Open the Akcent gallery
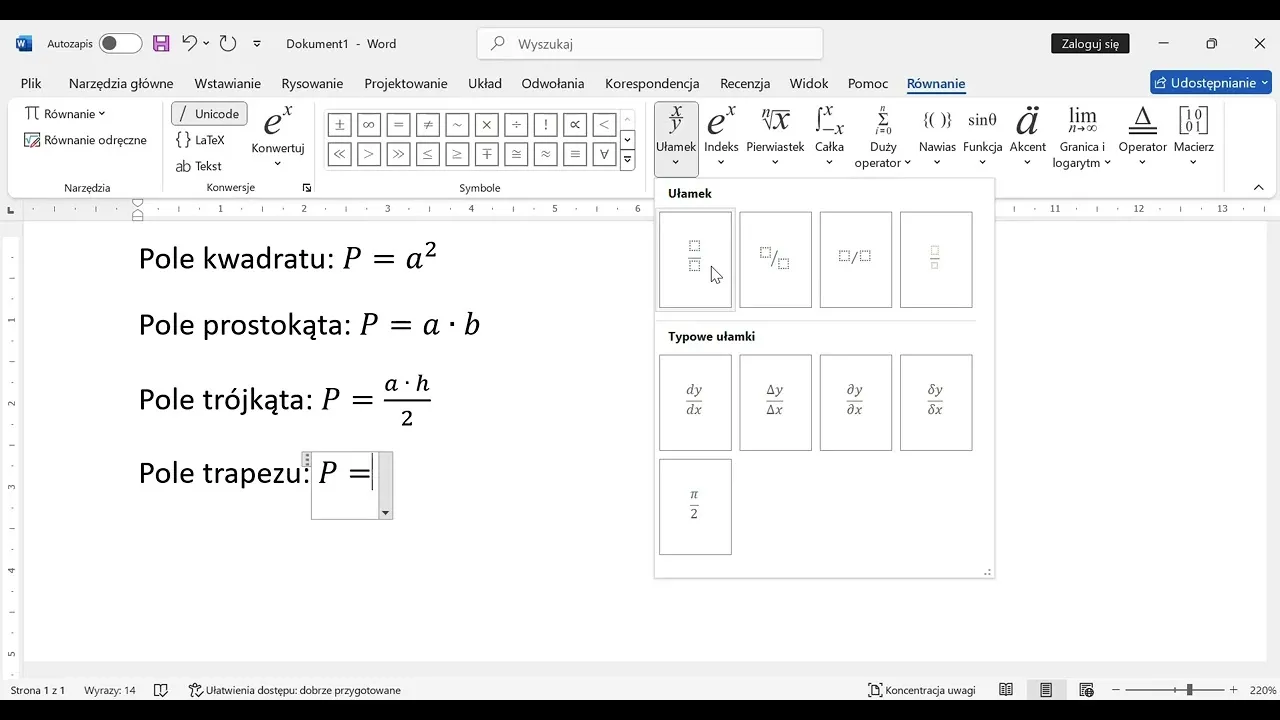The image size is (1280, 720). tap(1028, 137)
